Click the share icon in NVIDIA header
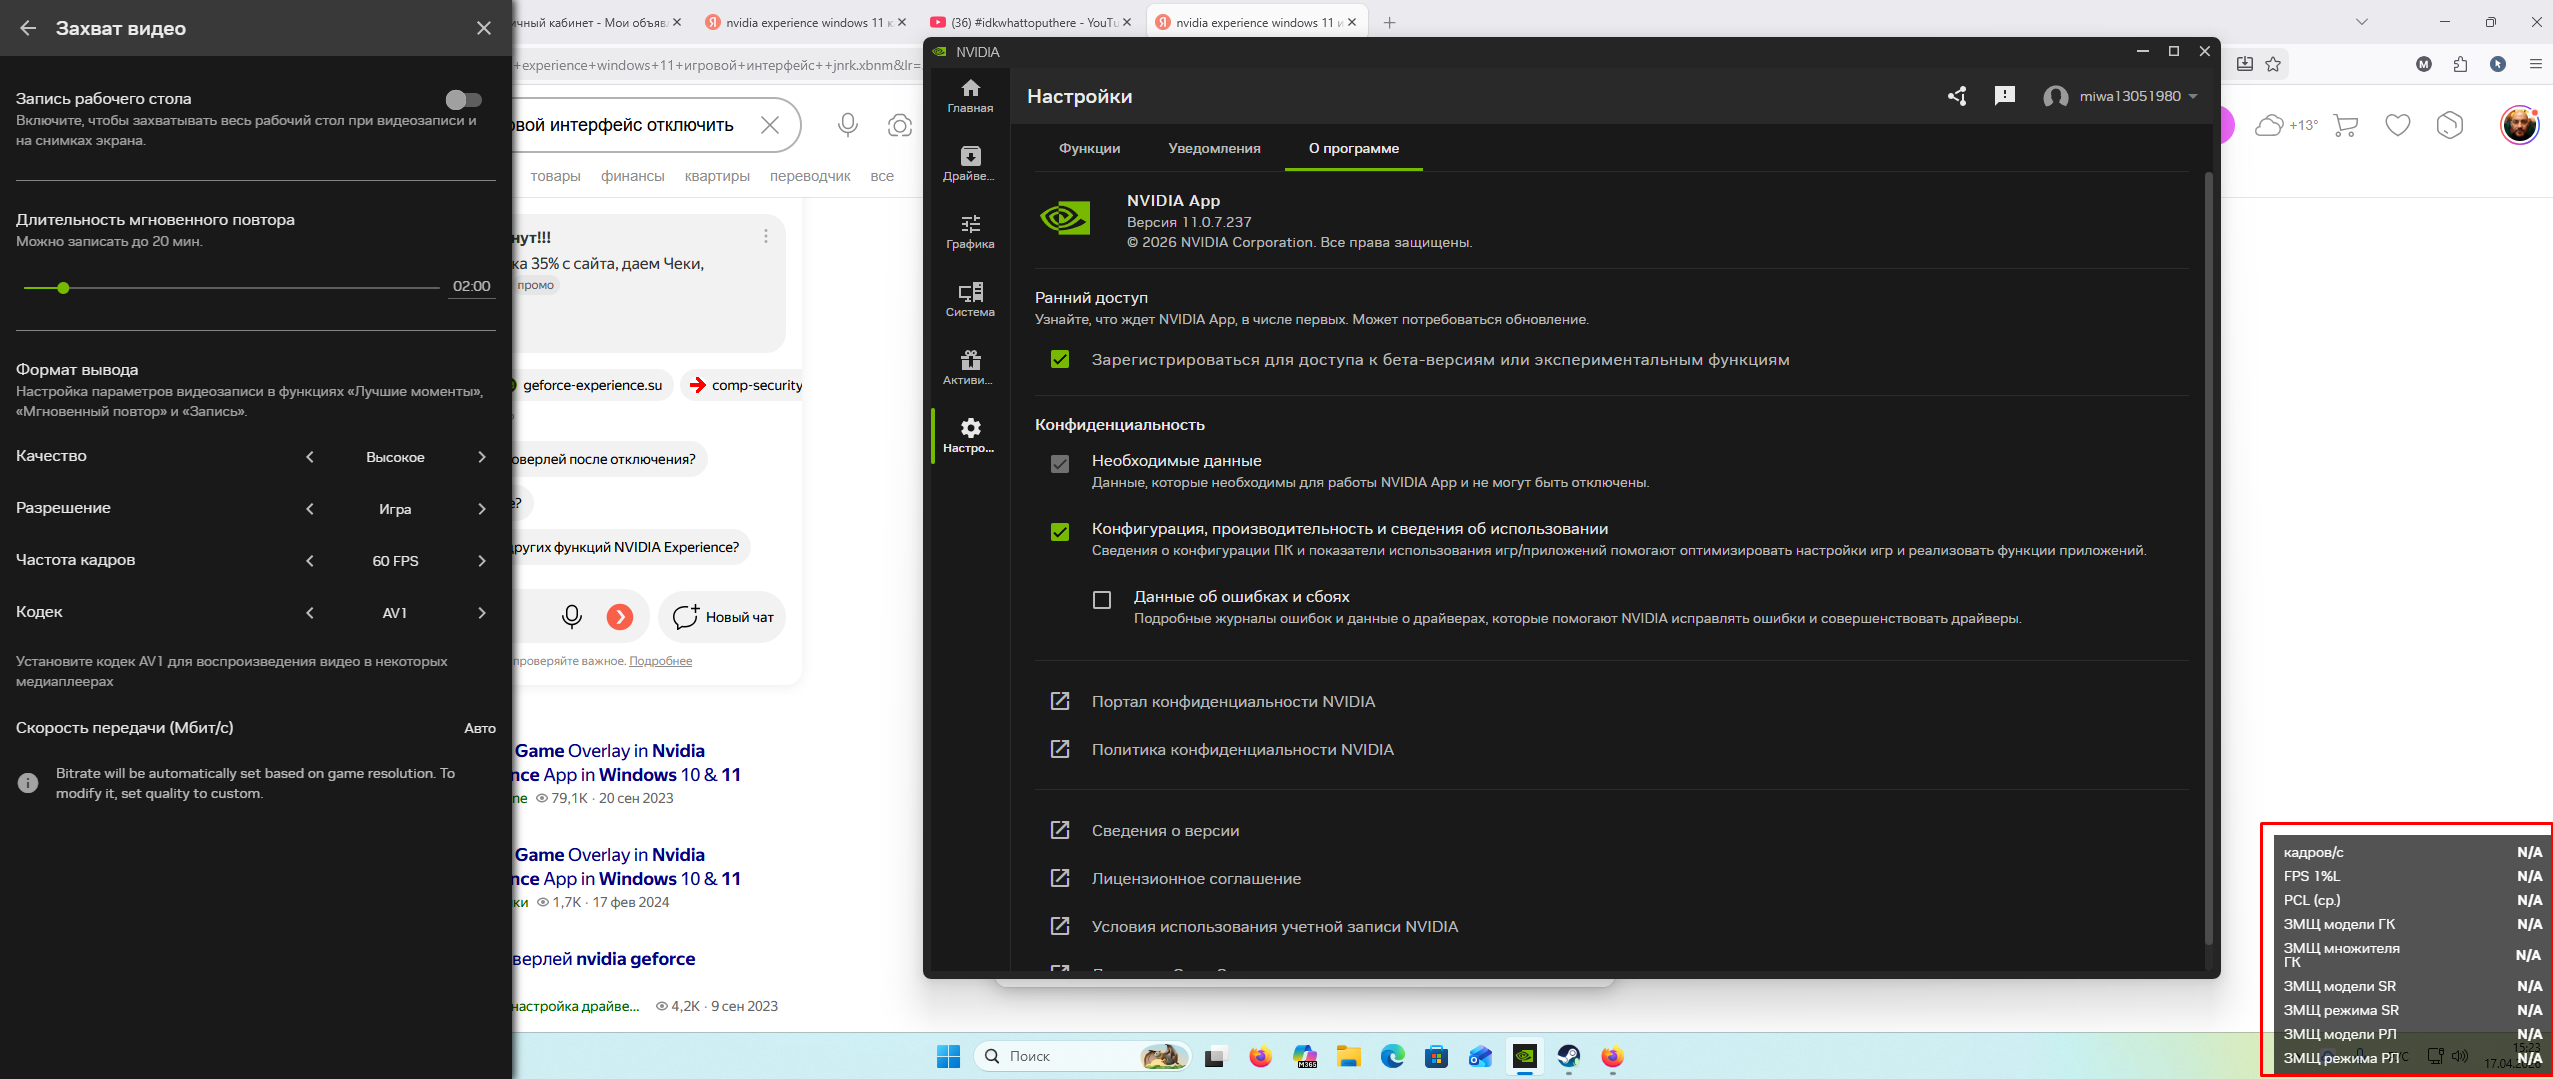The height and width of the screenshot is (1079, 2553). click(x=1957, y=96)
